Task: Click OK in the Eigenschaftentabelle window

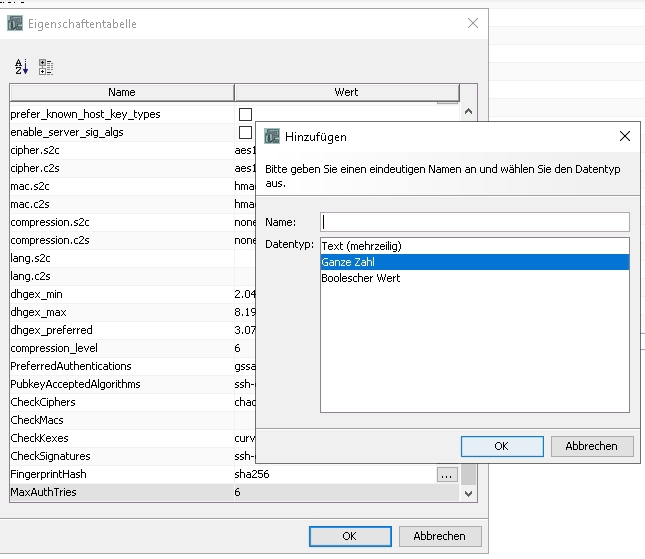Action: (x=349, y=536)
